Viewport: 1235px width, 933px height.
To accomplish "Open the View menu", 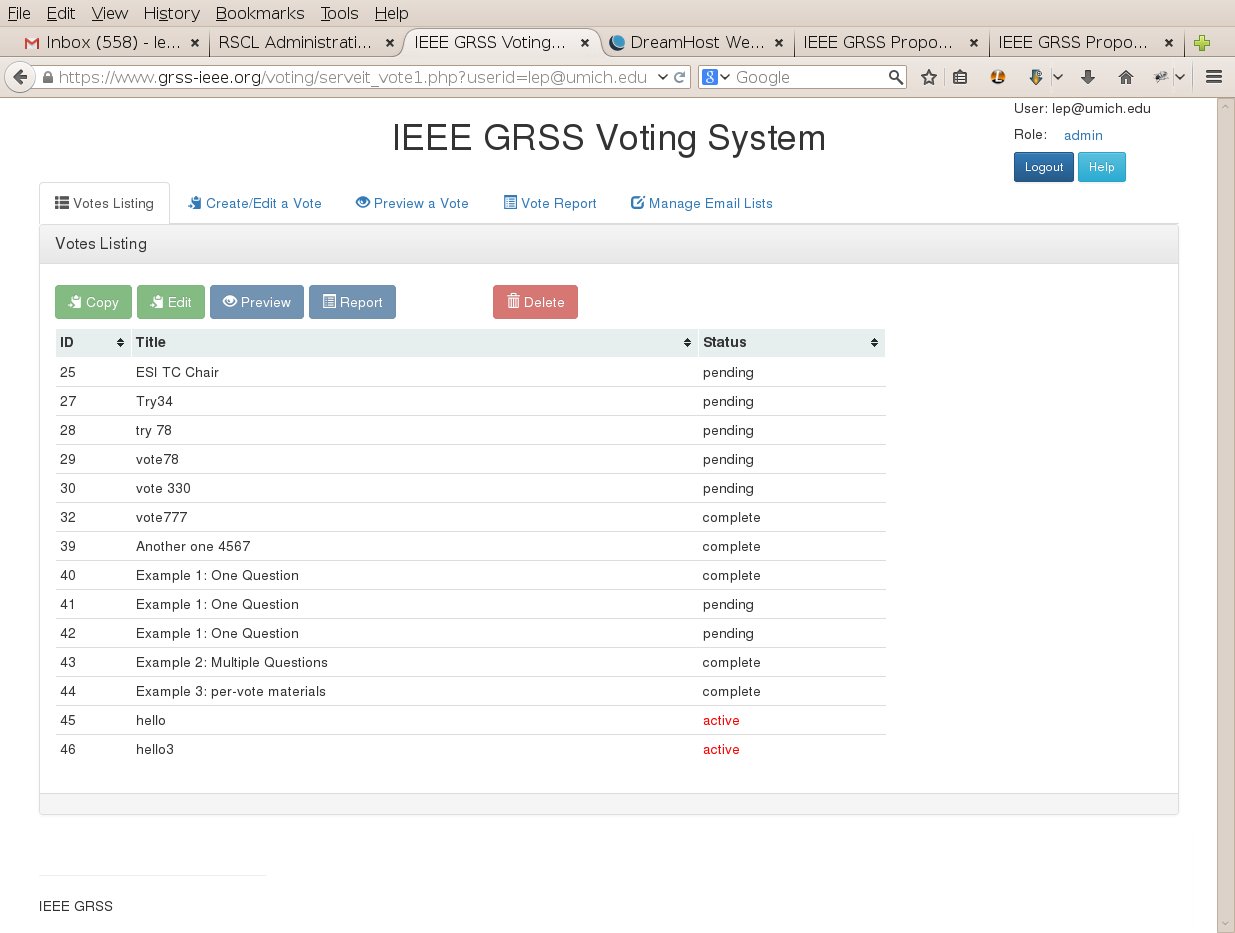I will [x=109, y=13].
